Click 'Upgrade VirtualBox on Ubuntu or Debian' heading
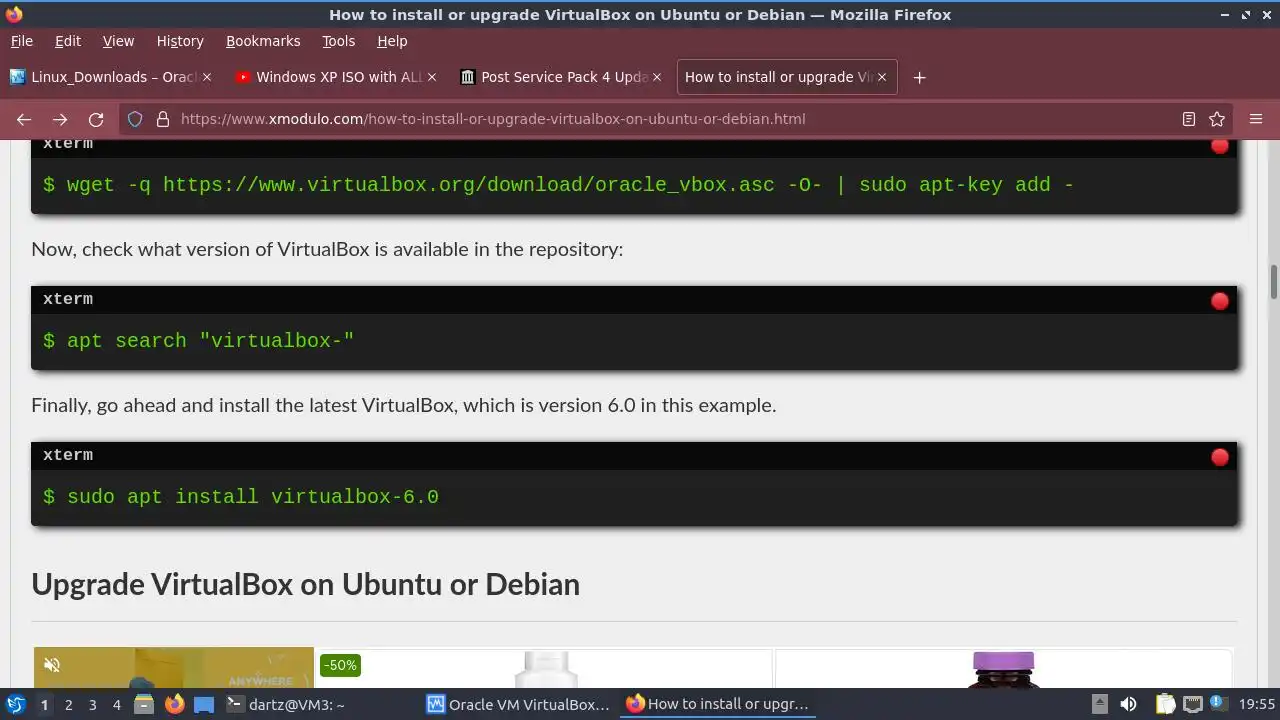The image size is (1280, 720). coord(305,584)
